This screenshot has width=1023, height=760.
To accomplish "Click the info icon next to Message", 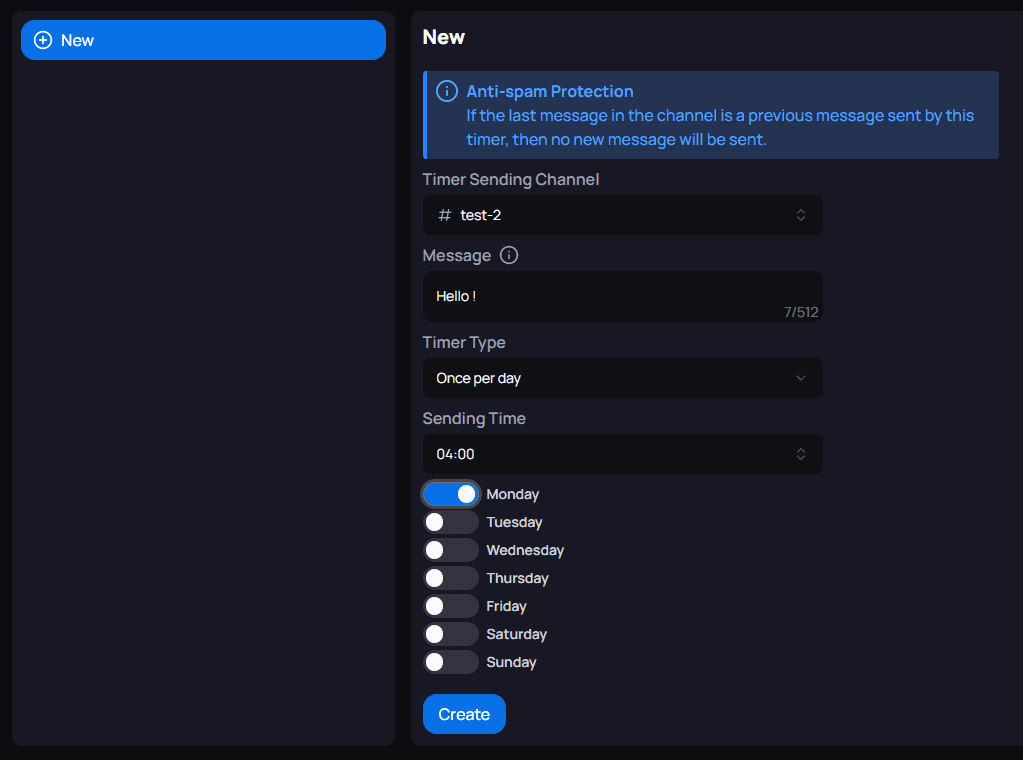I will pos(509,255).
